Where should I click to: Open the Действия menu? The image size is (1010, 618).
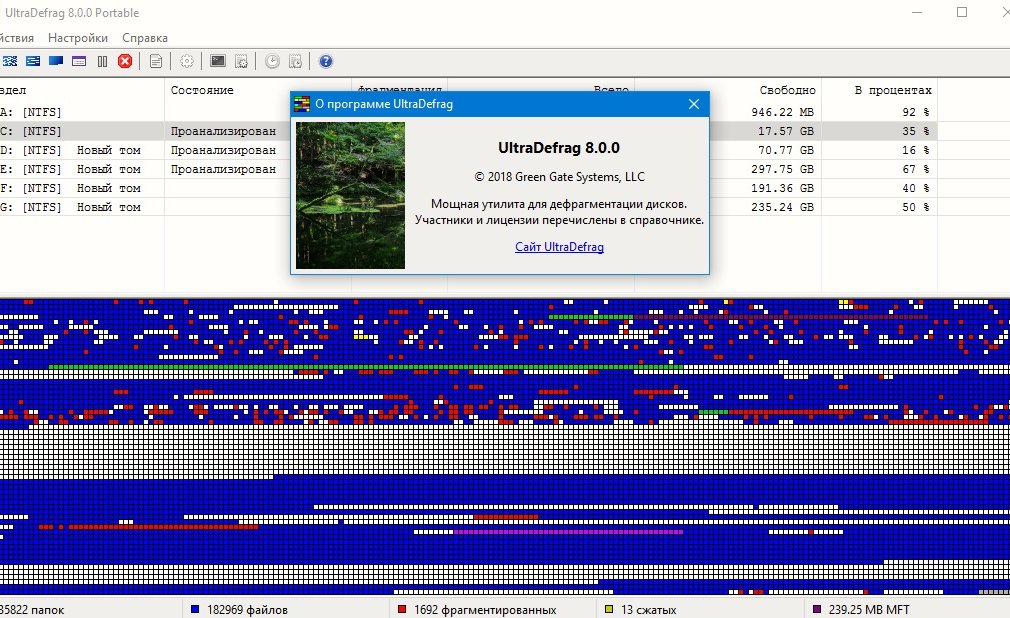(x=15, y=38)
